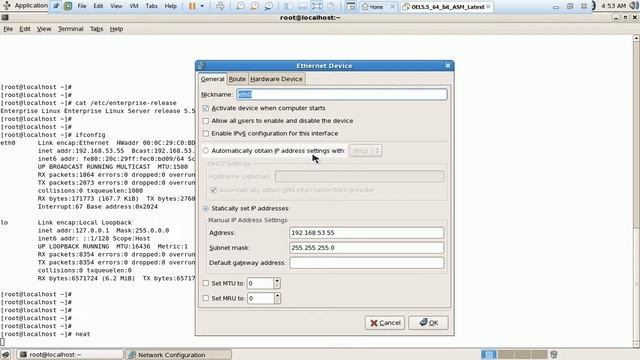Click the Ethernet Device title bar icon
The image size is (640, 360).
[x=201, y=66]
